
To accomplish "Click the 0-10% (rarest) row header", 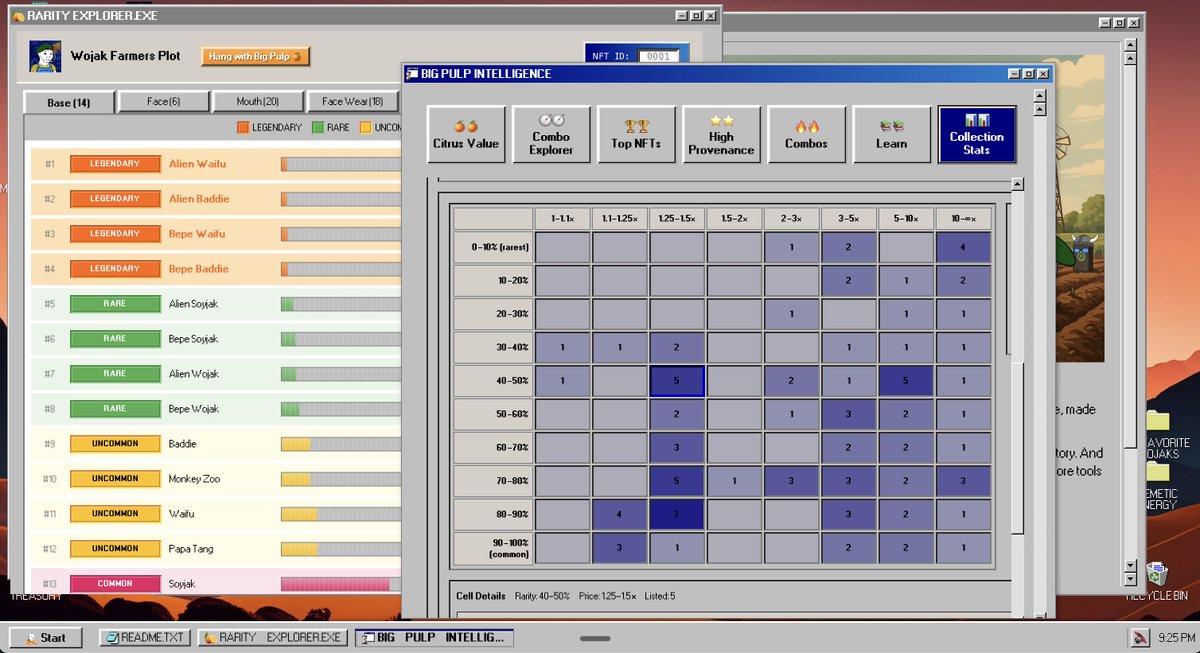I will [x=493, y=247].
